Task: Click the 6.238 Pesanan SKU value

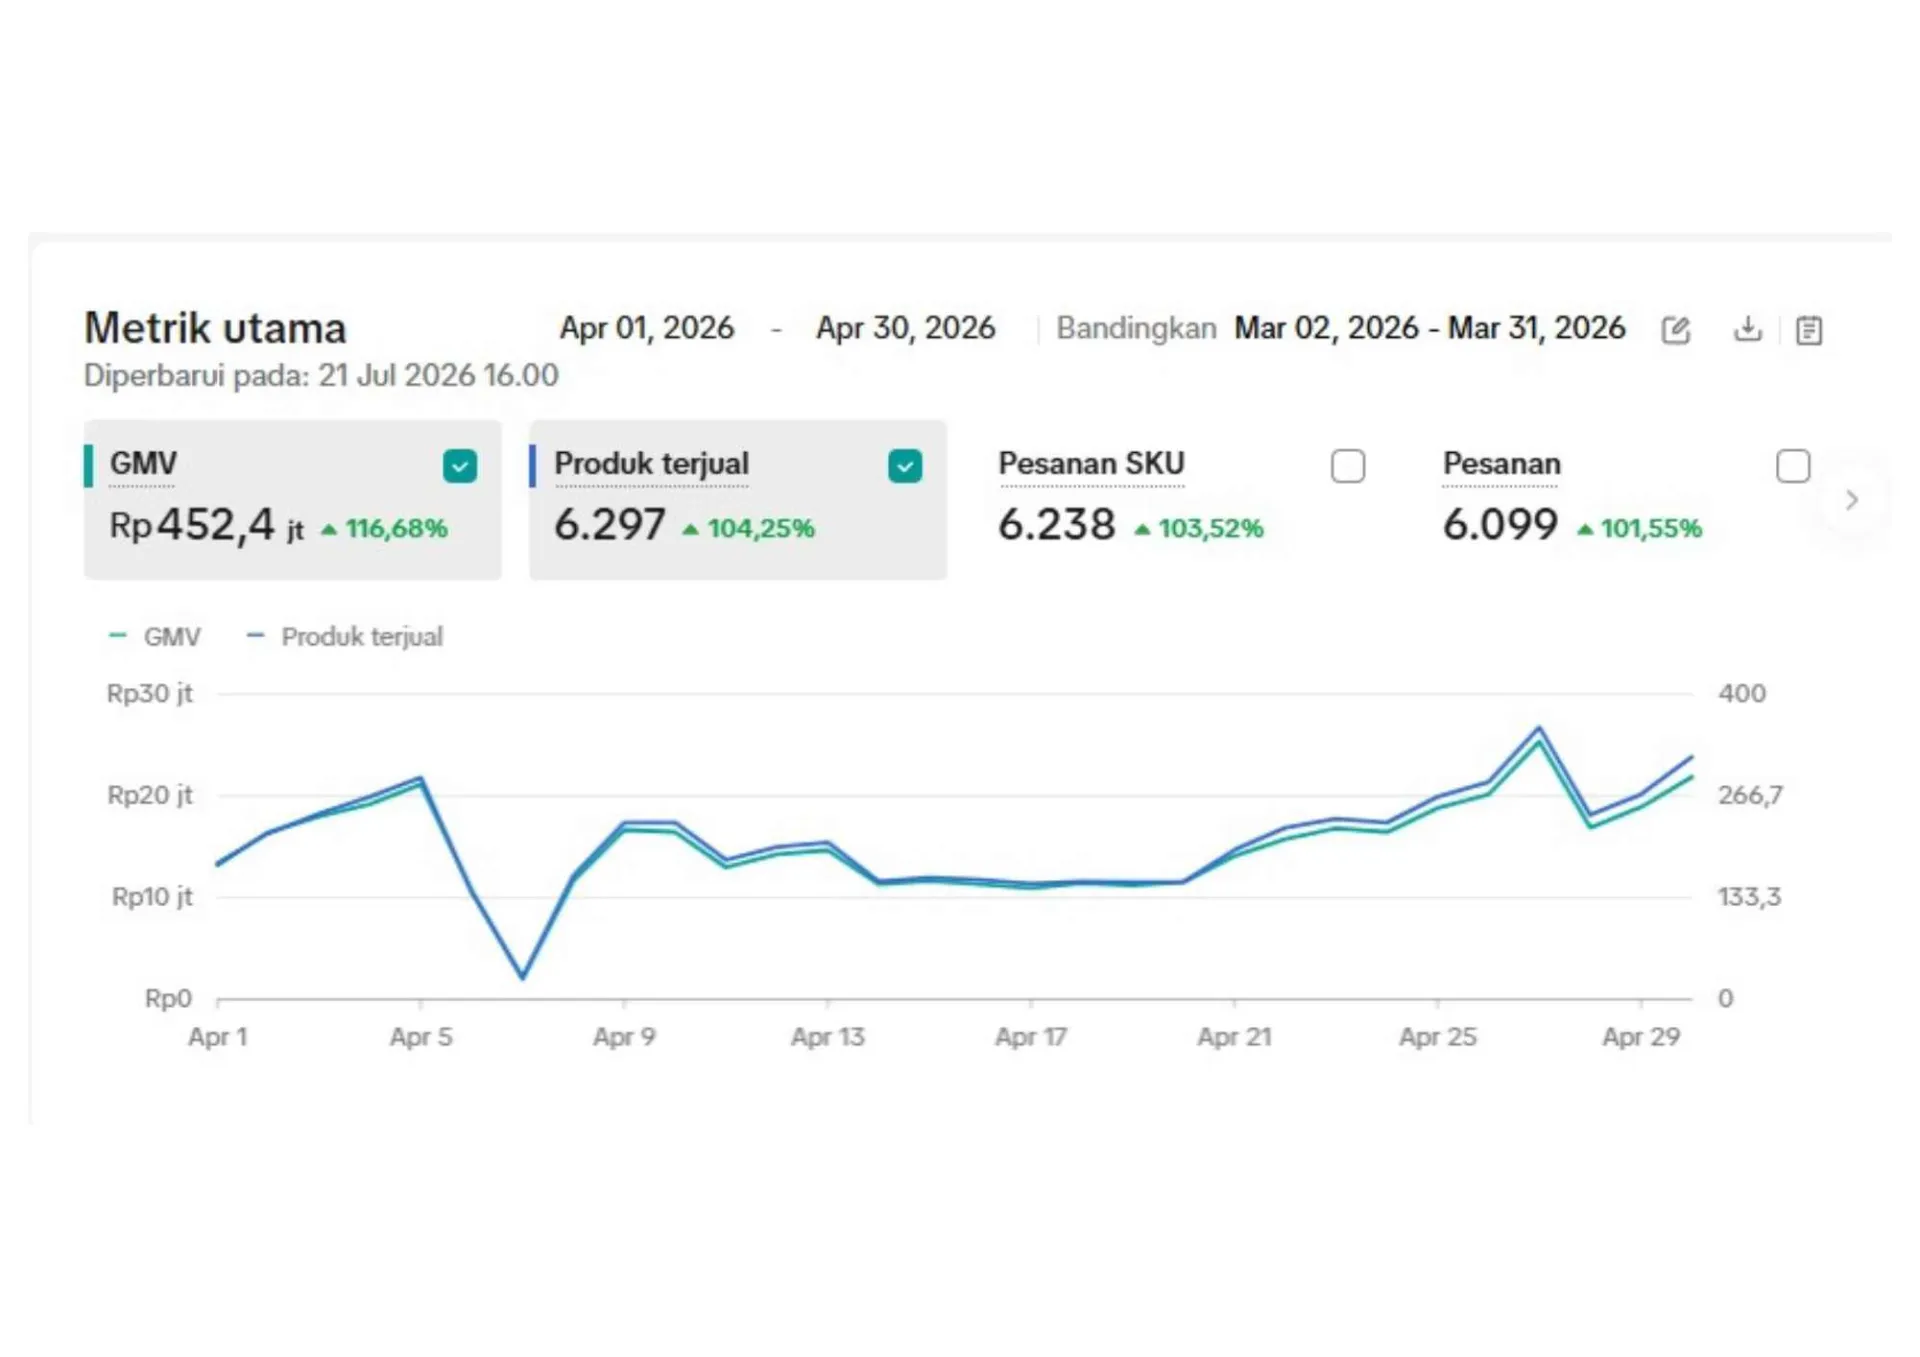Action: [x=1057, y=525]
